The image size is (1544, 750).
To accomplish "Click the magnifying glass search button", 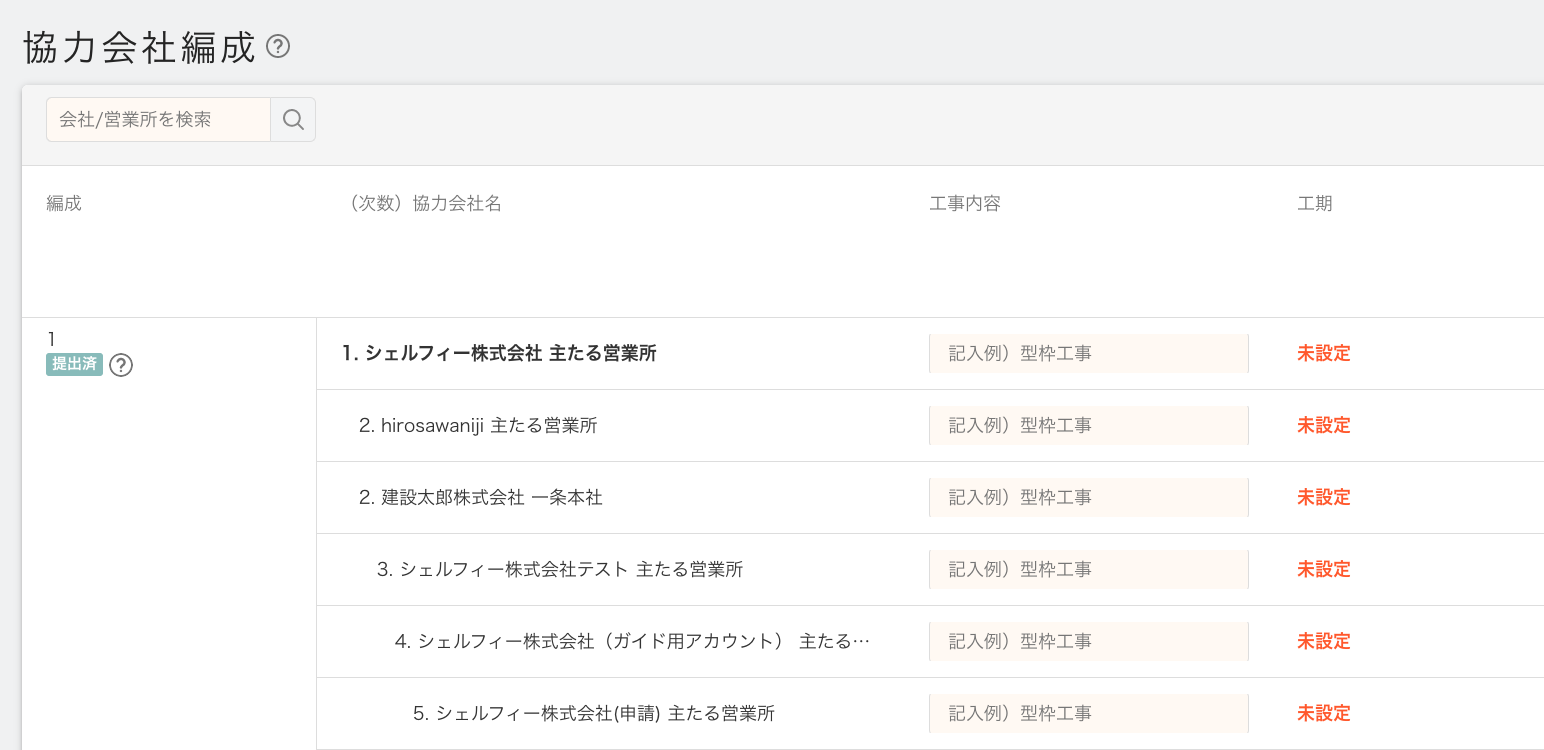I will click(x=293, y=120).
